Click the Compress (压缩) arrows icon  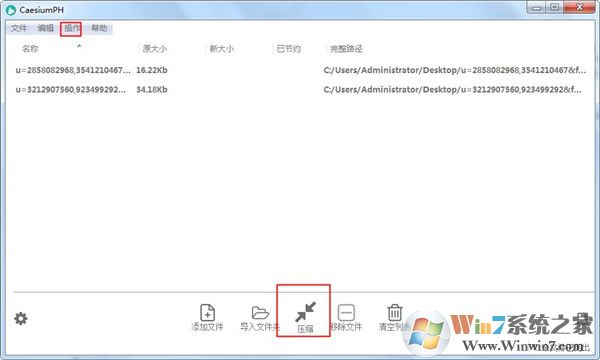click(x=305, y=312)
